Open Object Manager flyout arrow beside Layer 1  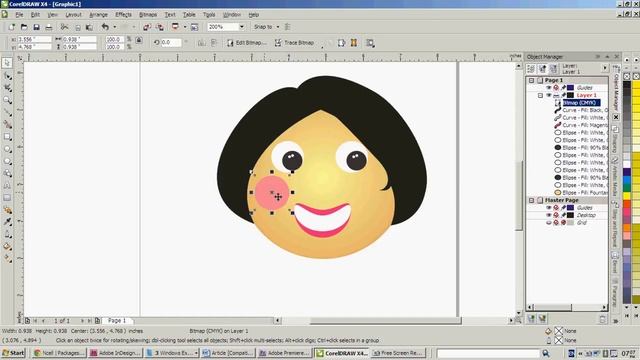click(605, 68)
